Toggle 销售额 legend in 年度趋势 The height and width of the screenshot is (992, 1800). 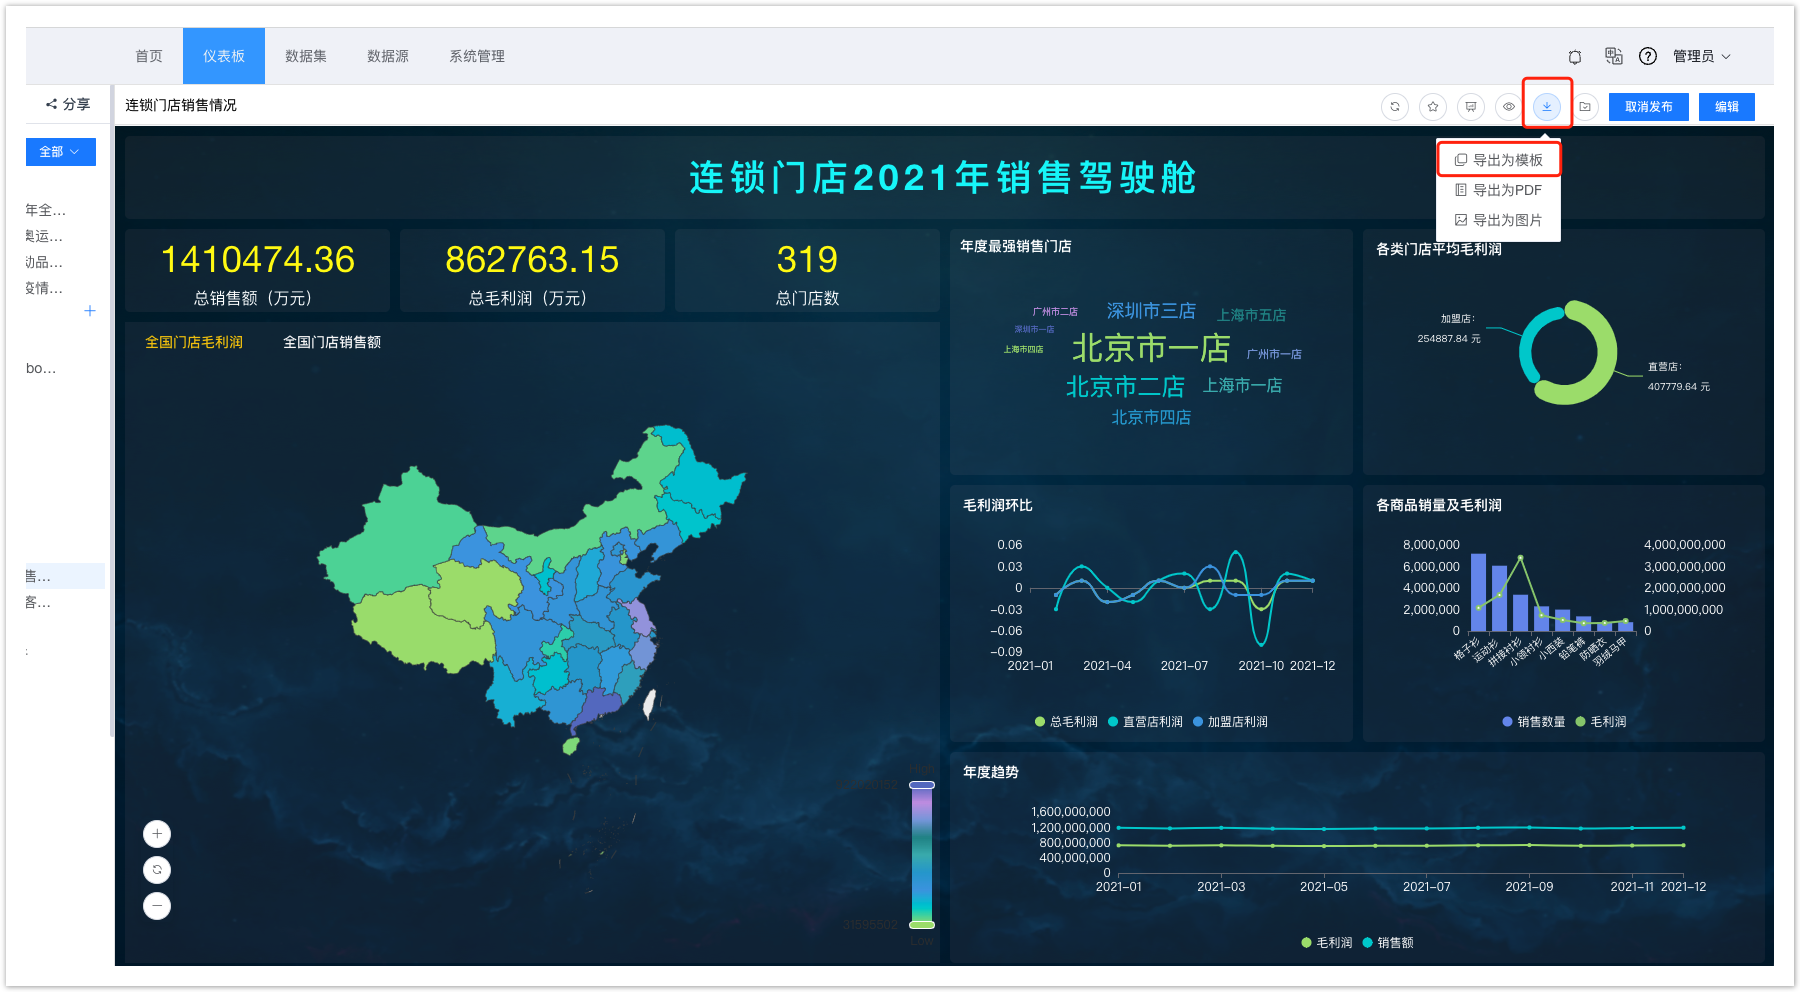pyautogui.click(x=1388, y=943)
